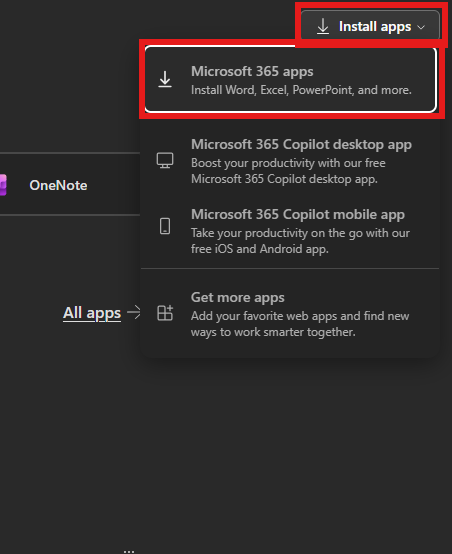Click the desktop monitor icon for Copilot desktop app

pyautogui.click(x=165, y=160)
